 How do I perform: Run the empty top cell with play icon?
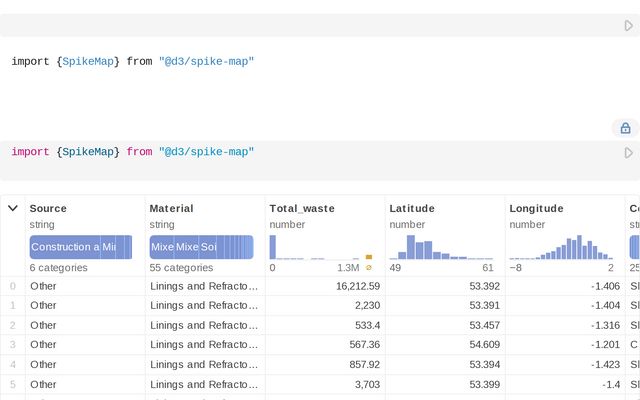coord(629,26)
